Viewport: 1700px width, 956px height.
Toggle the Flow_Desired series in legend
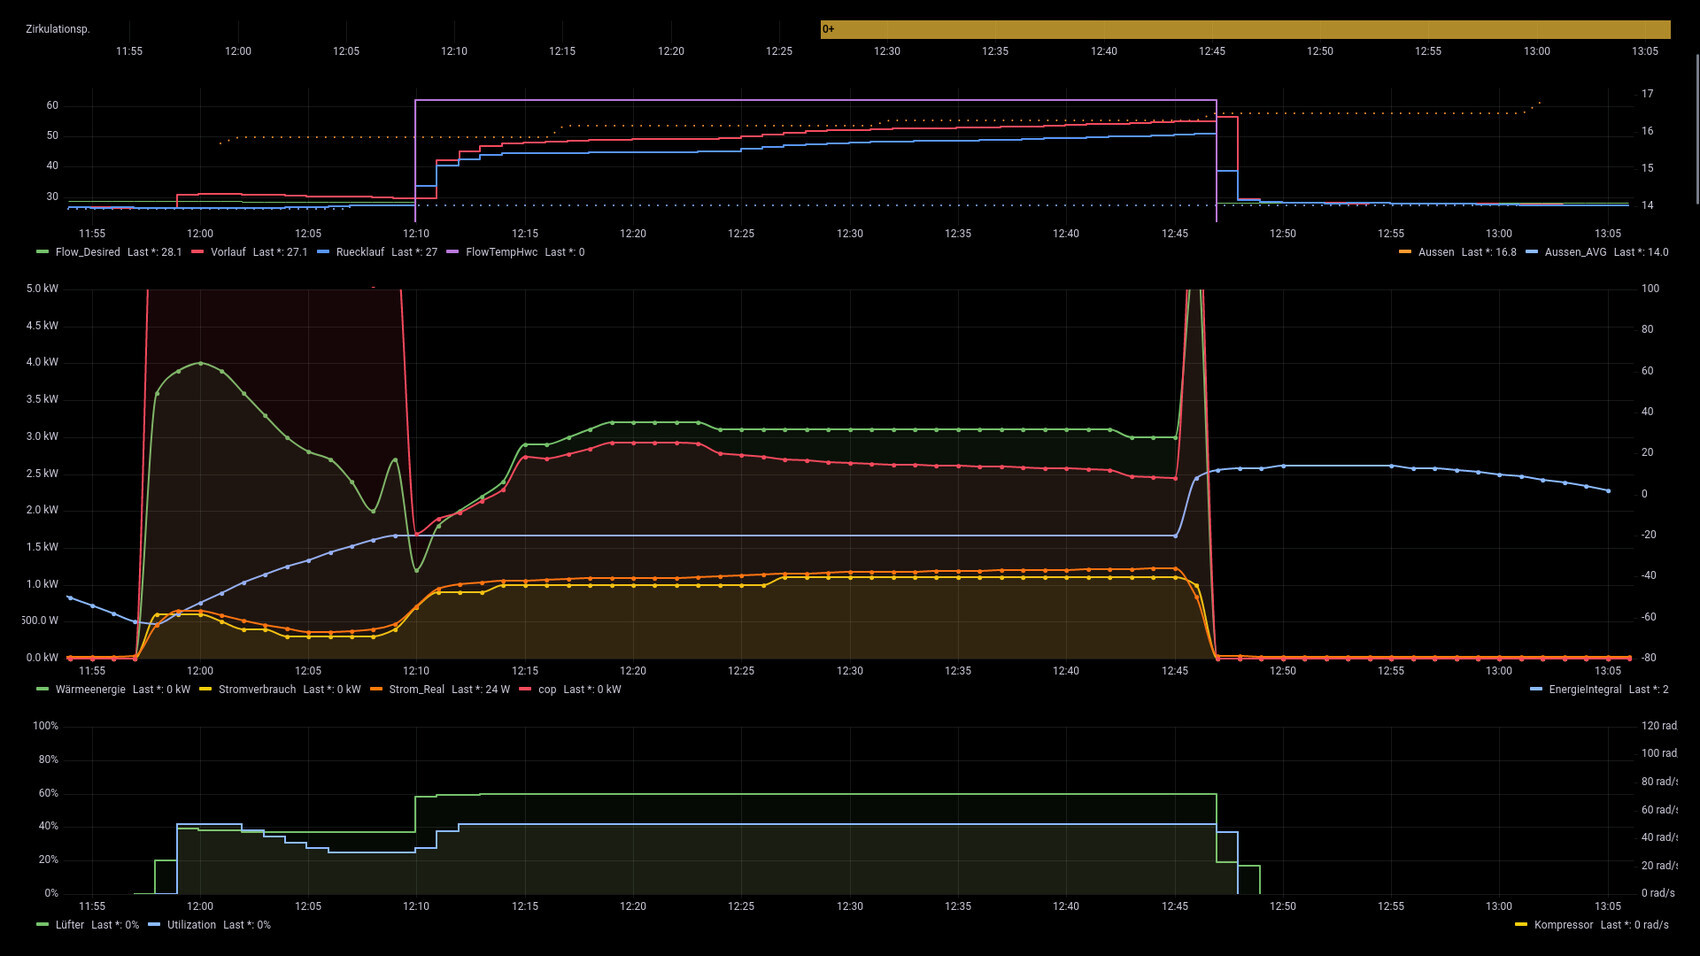87,252
